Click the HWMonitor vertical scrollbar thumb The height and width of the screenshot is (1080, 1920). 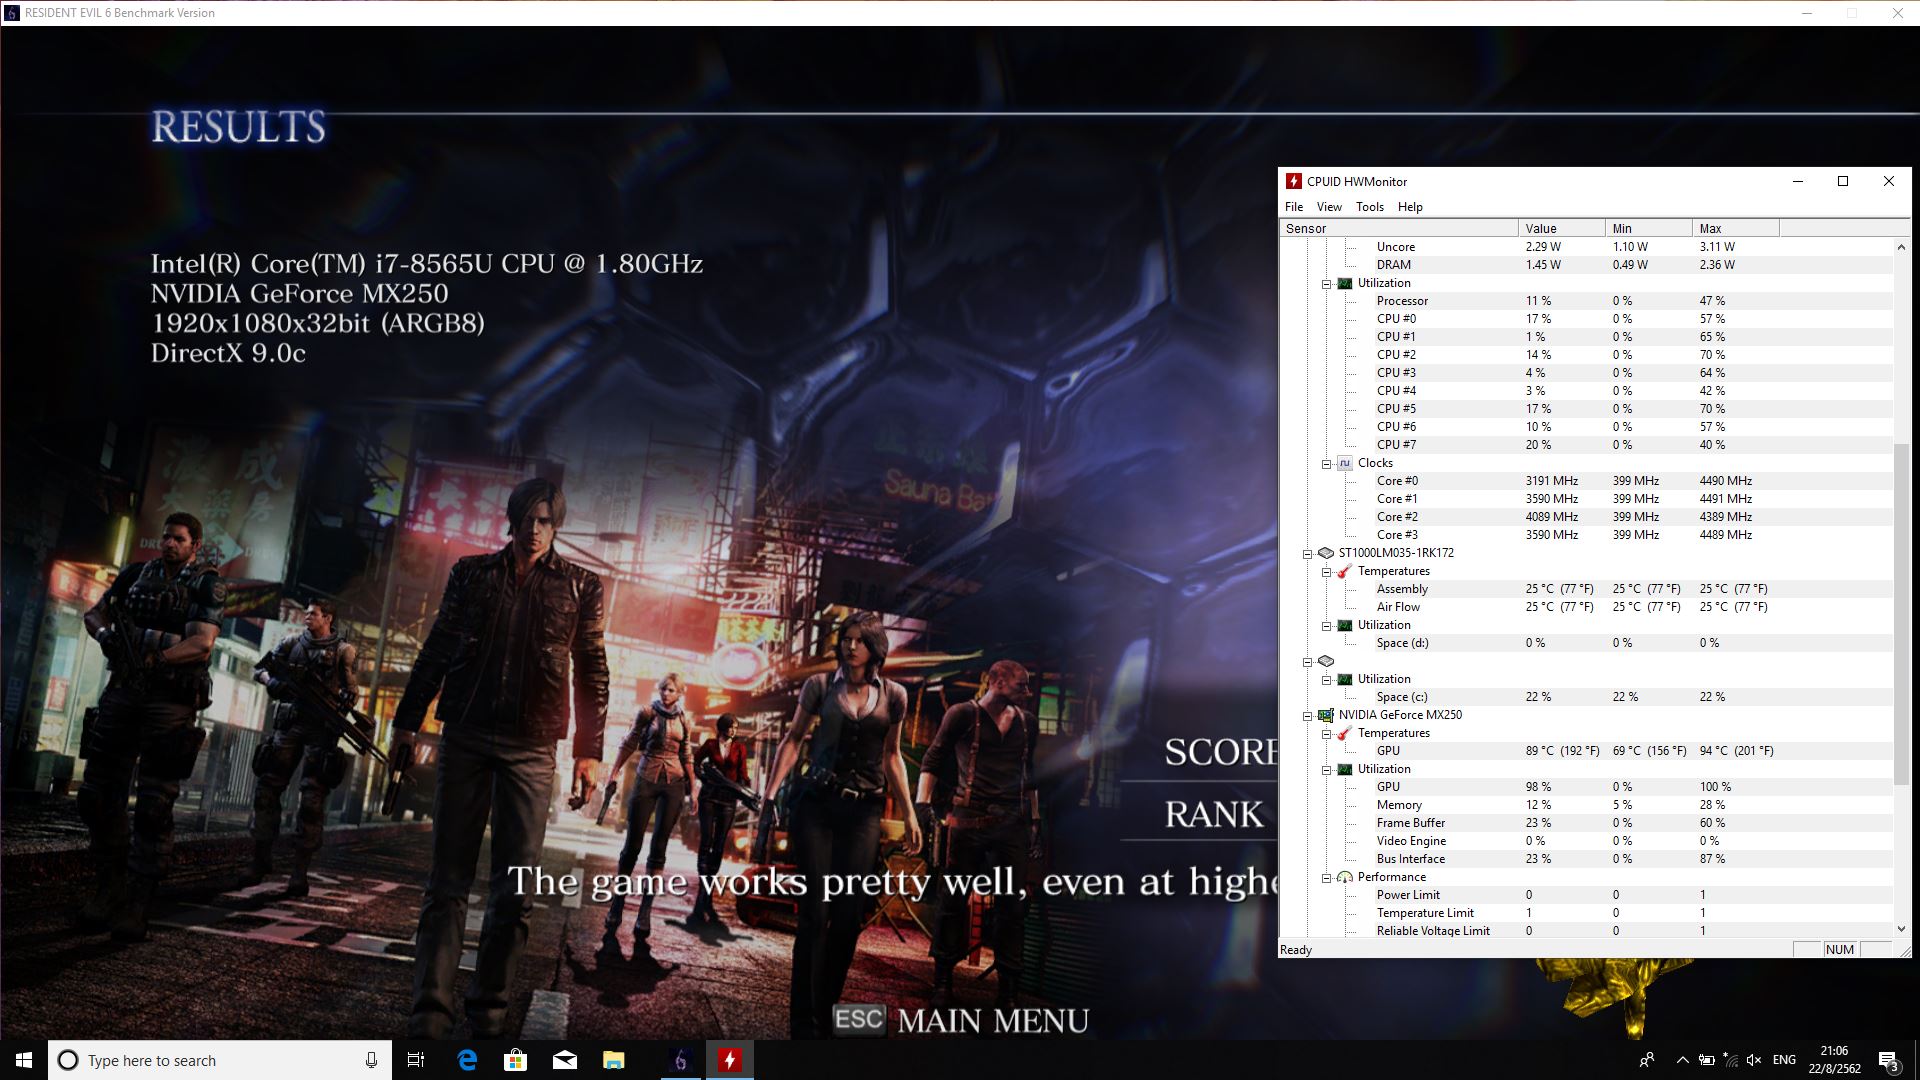1901,612
